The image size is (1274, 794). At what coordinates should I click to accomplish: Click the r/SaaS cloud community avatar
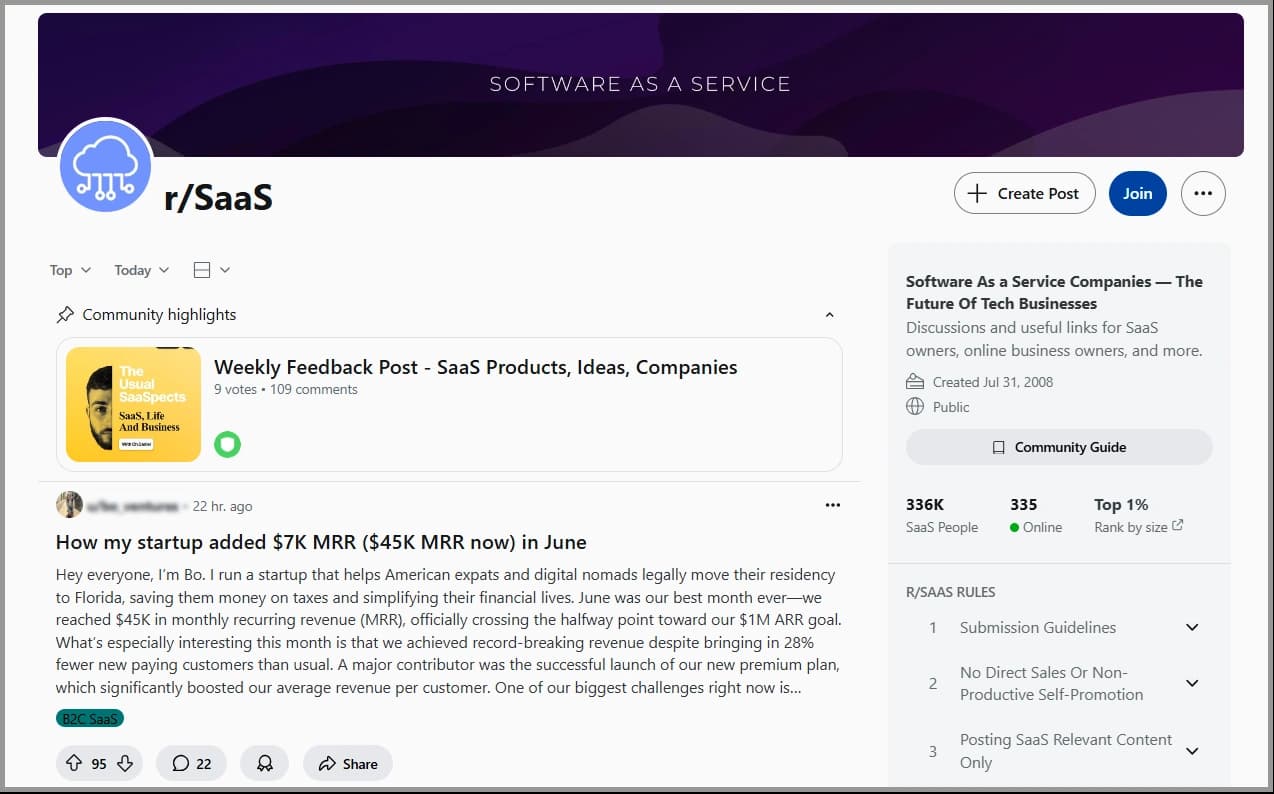click(x=105, y=167)
